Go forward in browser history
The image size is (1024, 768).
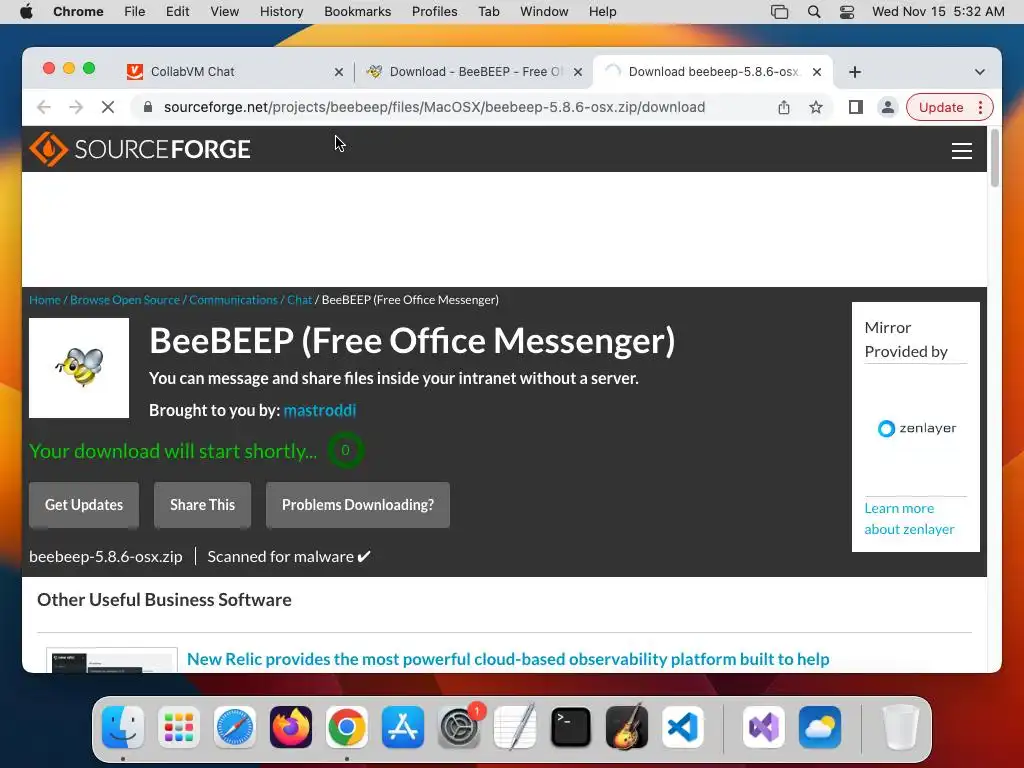coord(76,107)
